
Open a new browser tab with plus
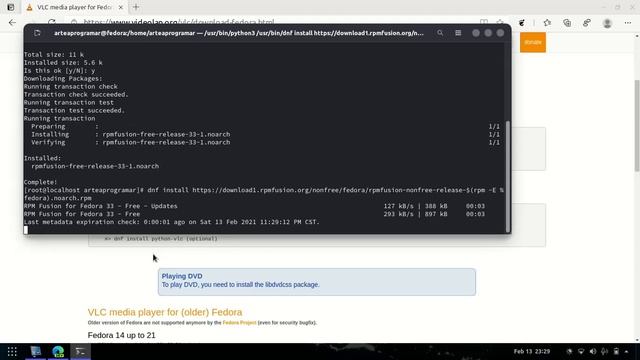coord(136,7)
